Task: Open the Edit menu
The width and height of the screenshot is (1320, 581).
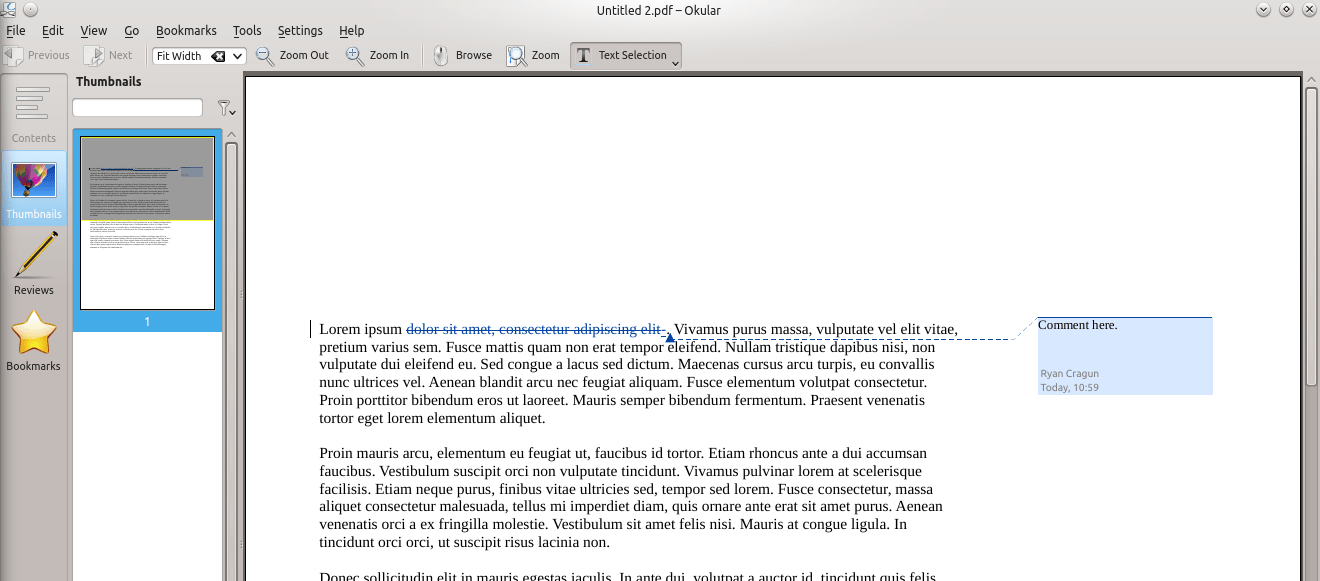Action: [x=52, y=30]
